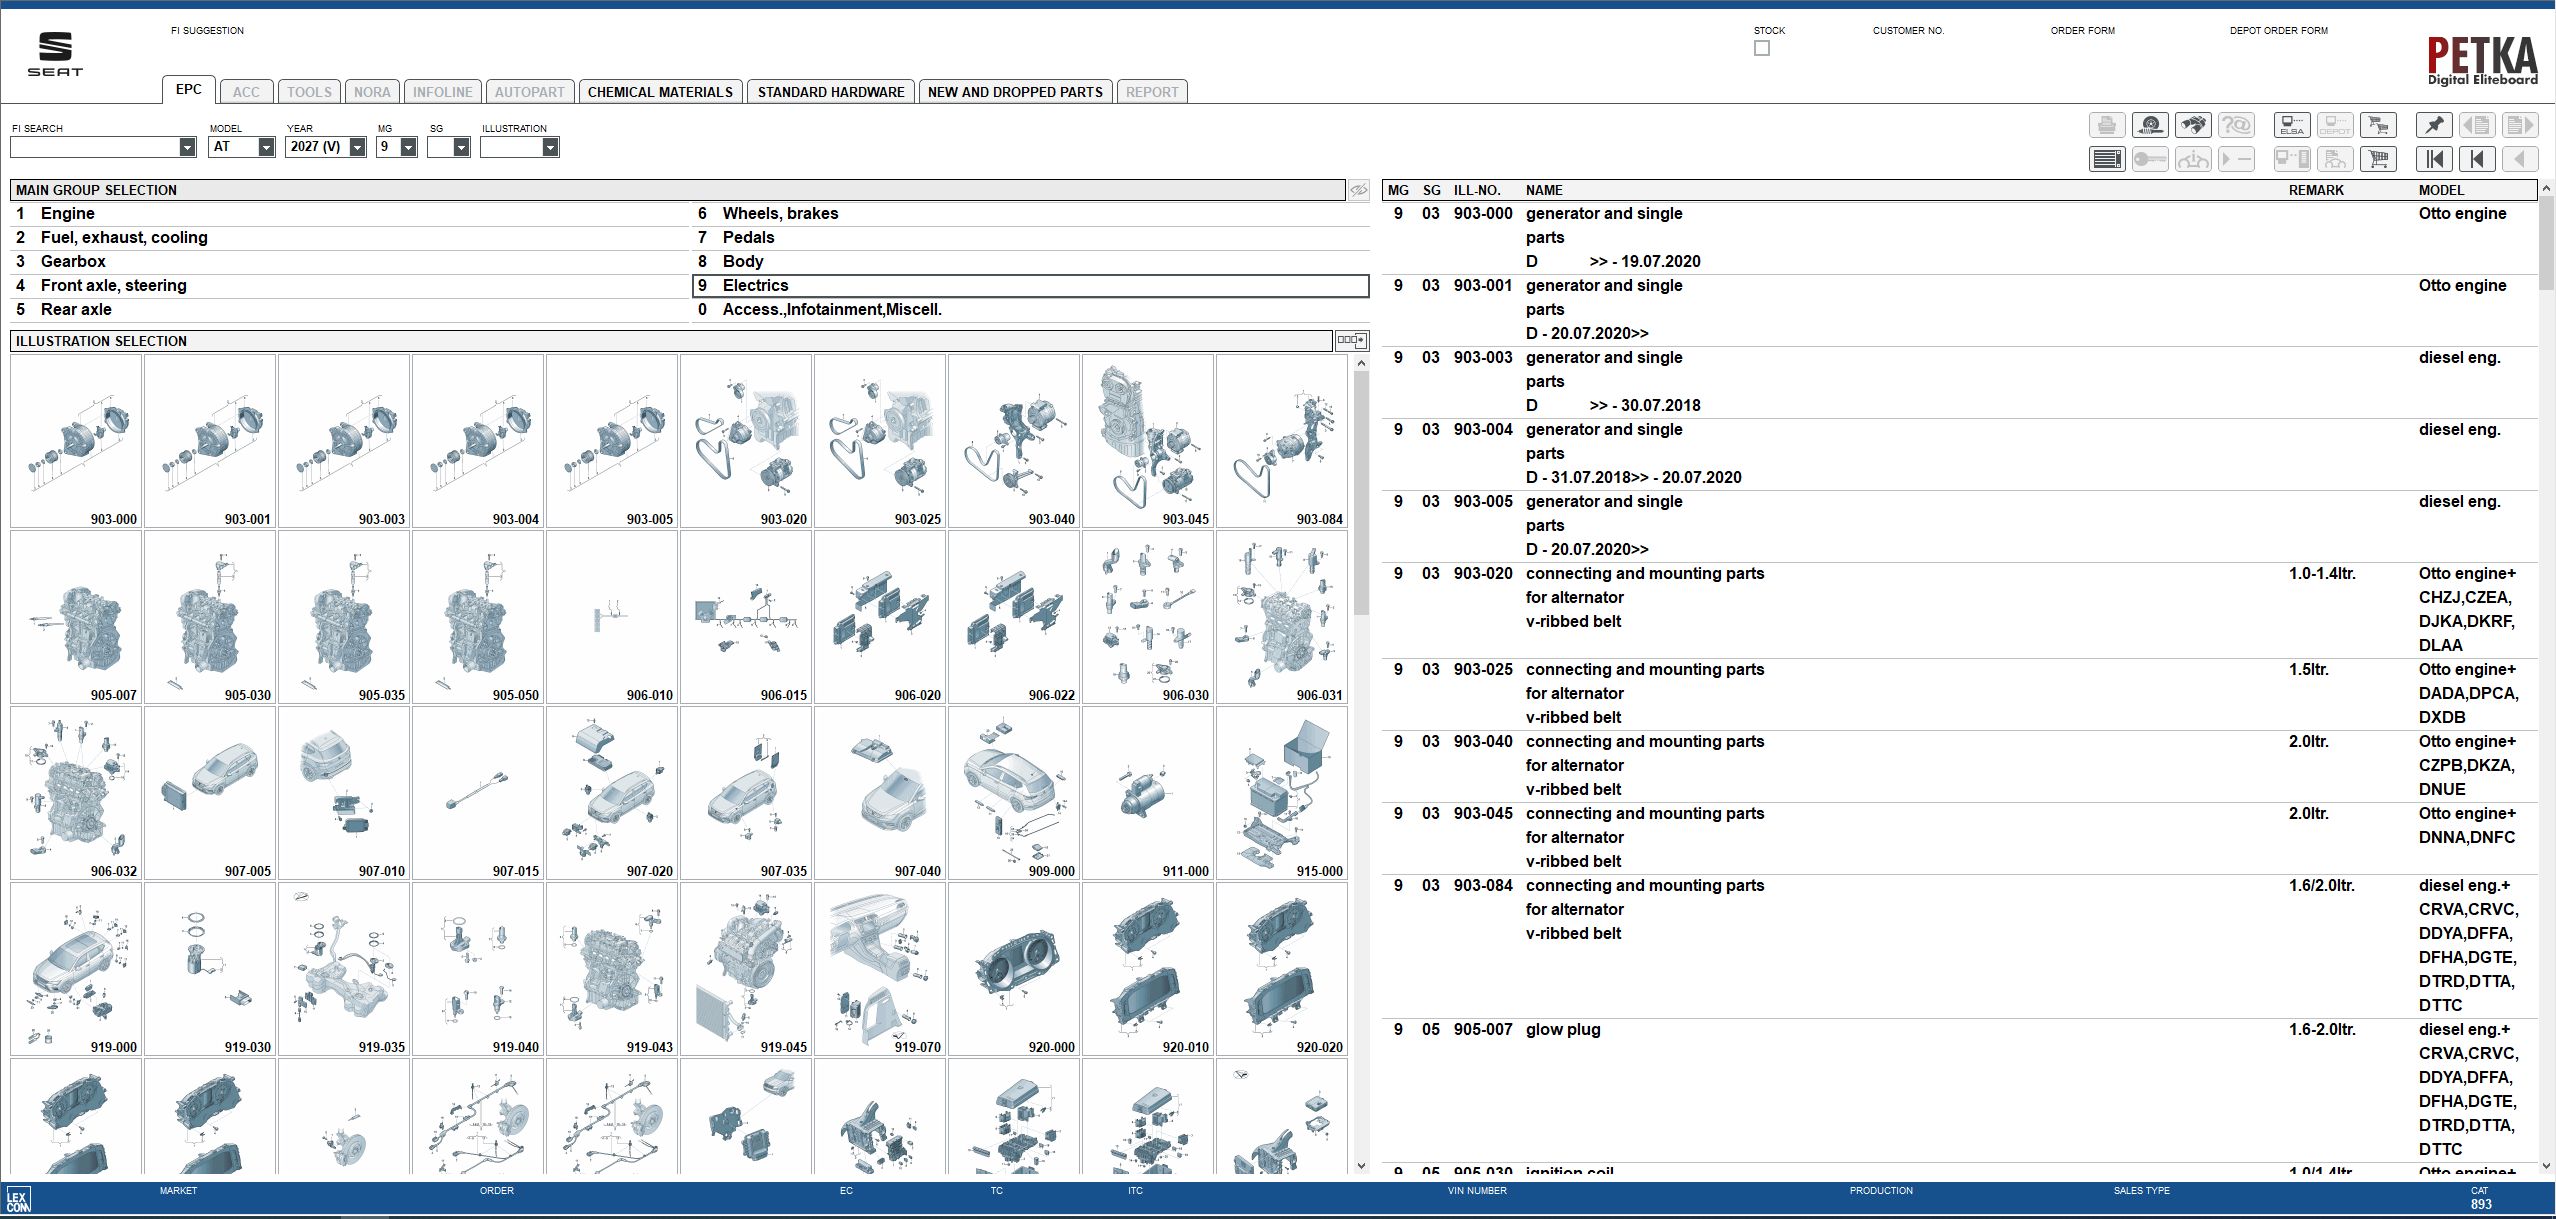Switch to the CHEMICAL MATERIALS tab
2556x1219 pixels.
click(x=661, y=91)
